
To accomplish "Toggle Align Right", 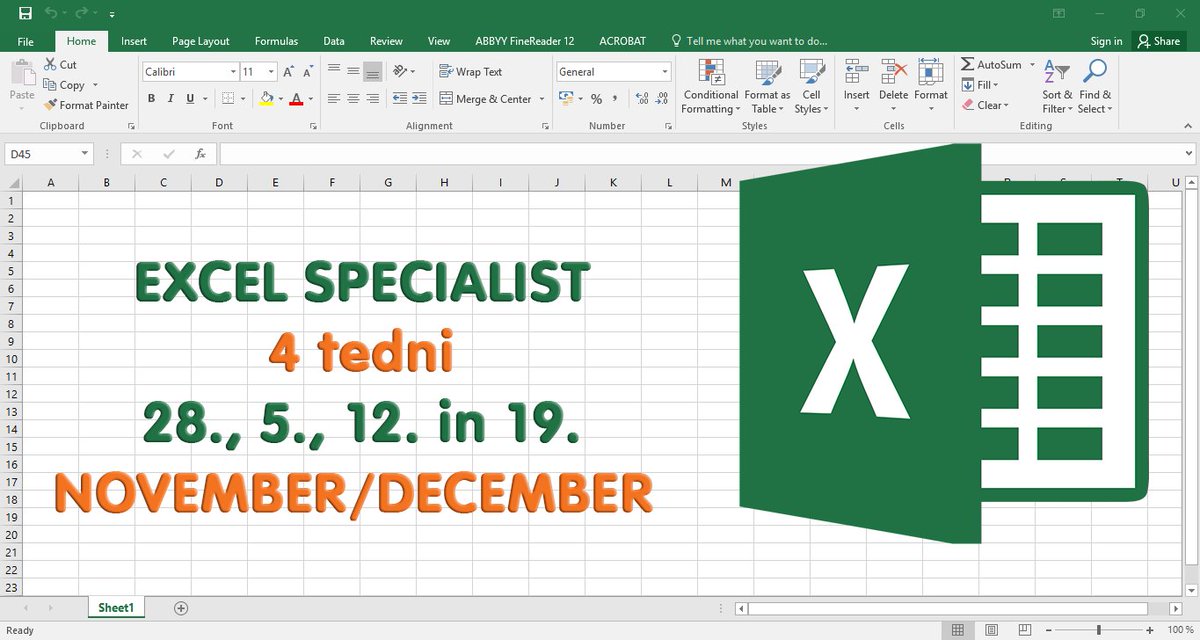I will pyautogui.click(x=372, y=99).
